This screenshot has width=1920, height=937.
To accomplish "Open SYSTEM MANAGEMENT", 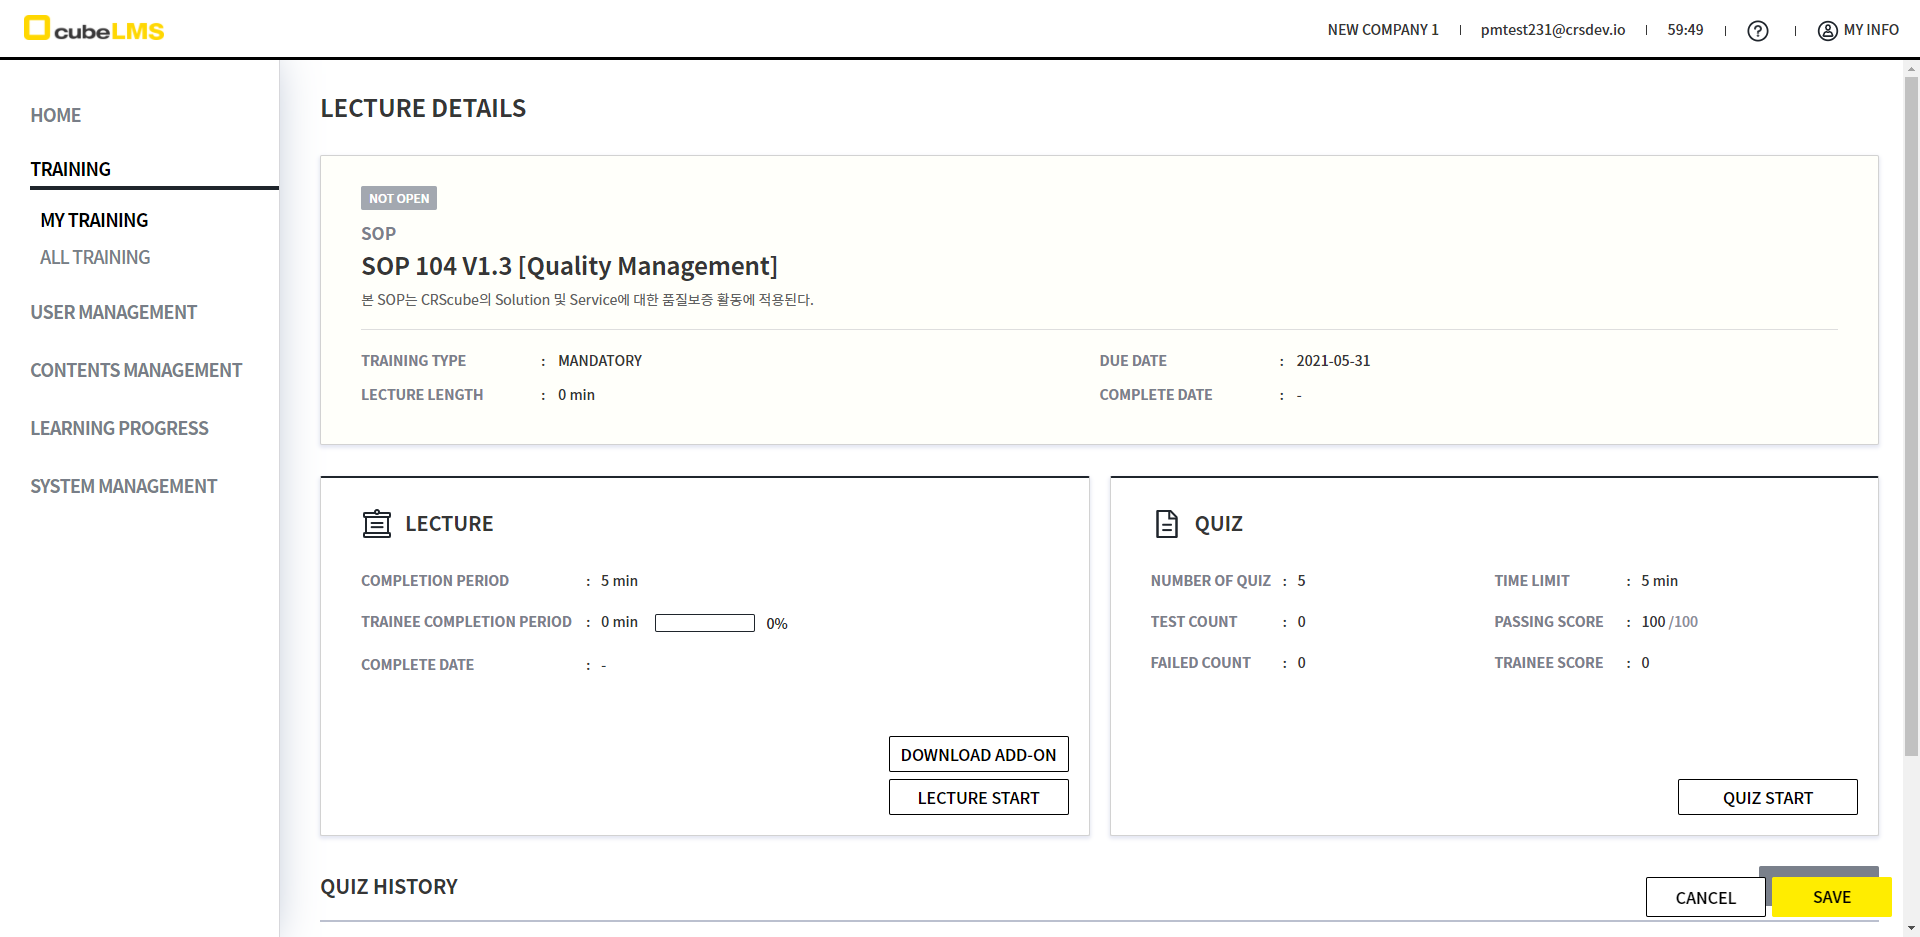I will 123,486.
